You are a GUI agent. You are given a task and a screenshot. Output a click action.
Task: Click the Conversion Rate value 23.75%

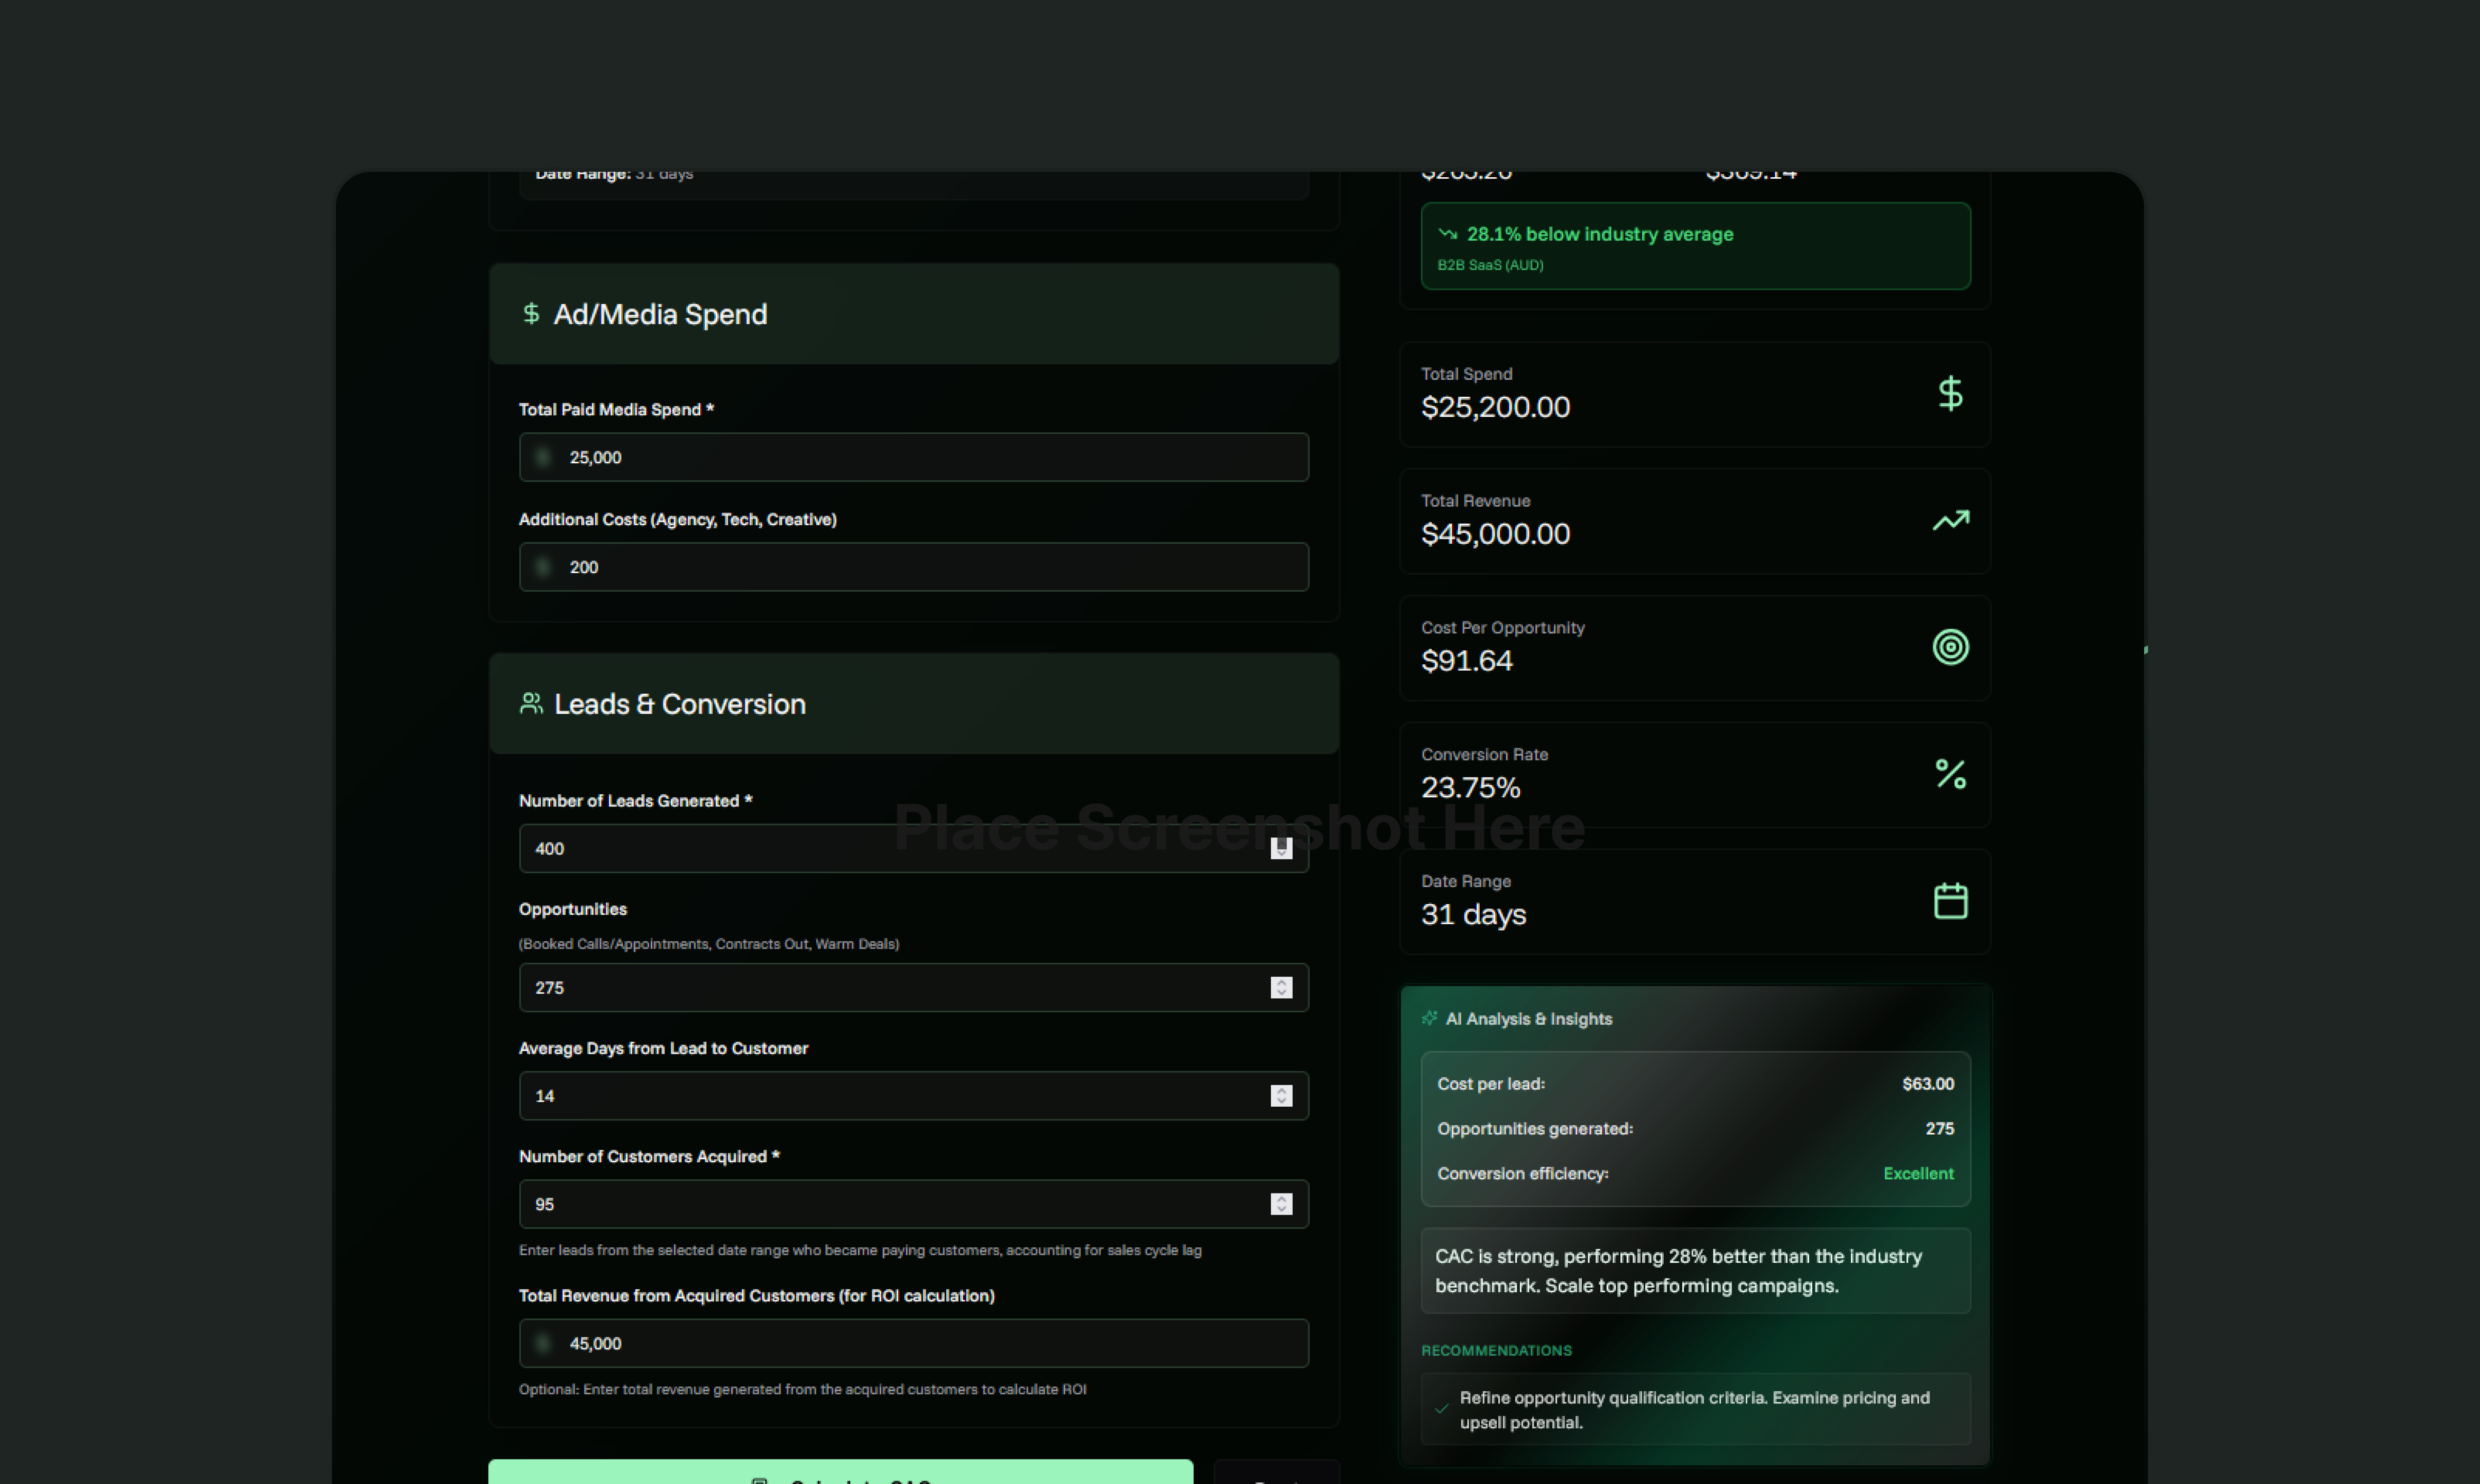(1471, 788)
